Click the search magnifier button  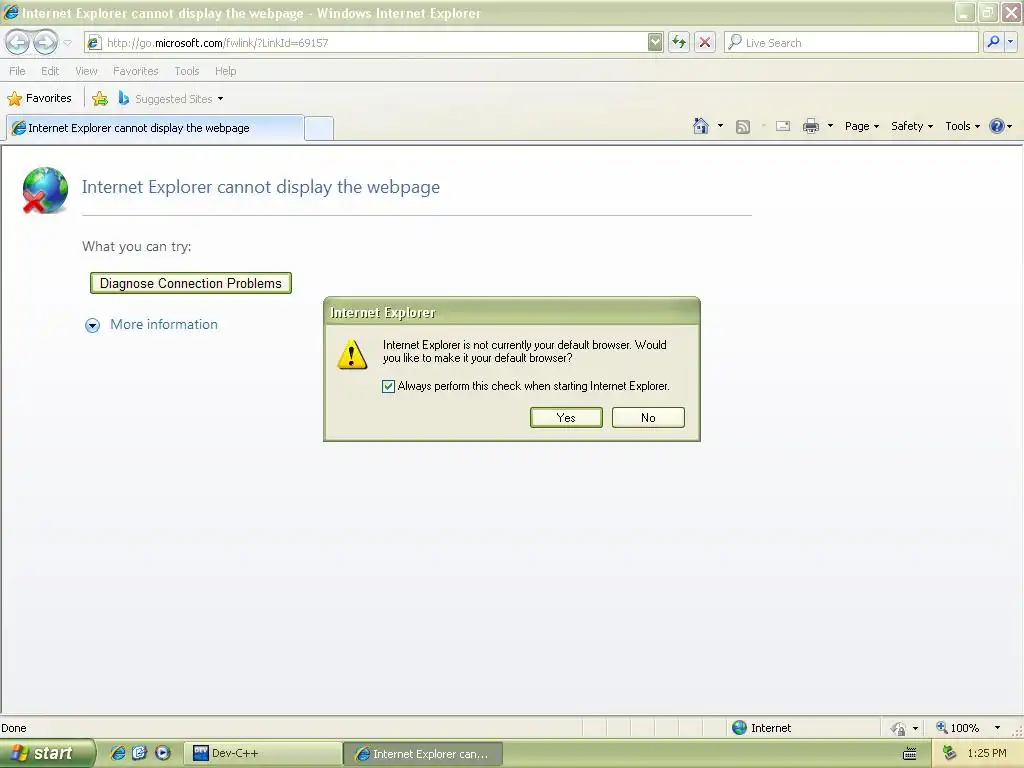[993, 42]
